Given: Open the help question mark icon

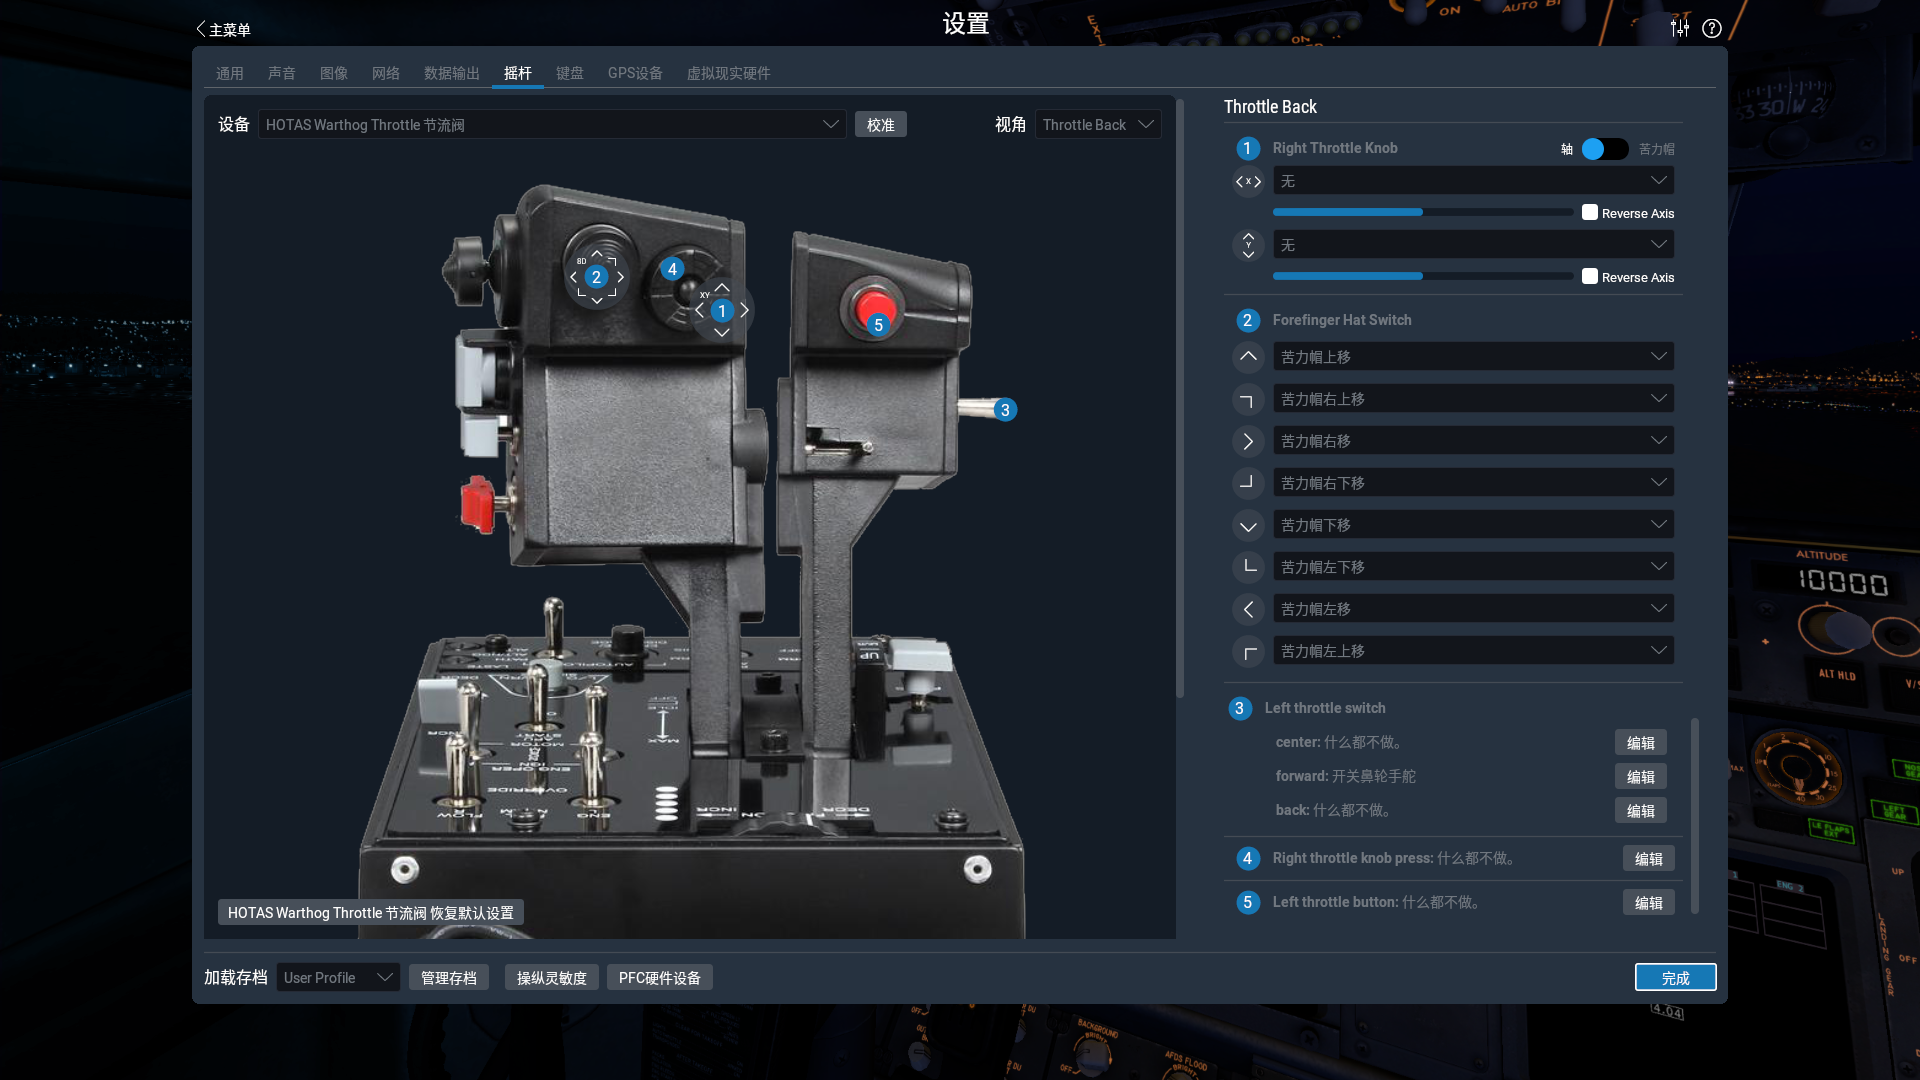Looking at the screenshot, I should pyautogui.click(x=1712, y=28).
